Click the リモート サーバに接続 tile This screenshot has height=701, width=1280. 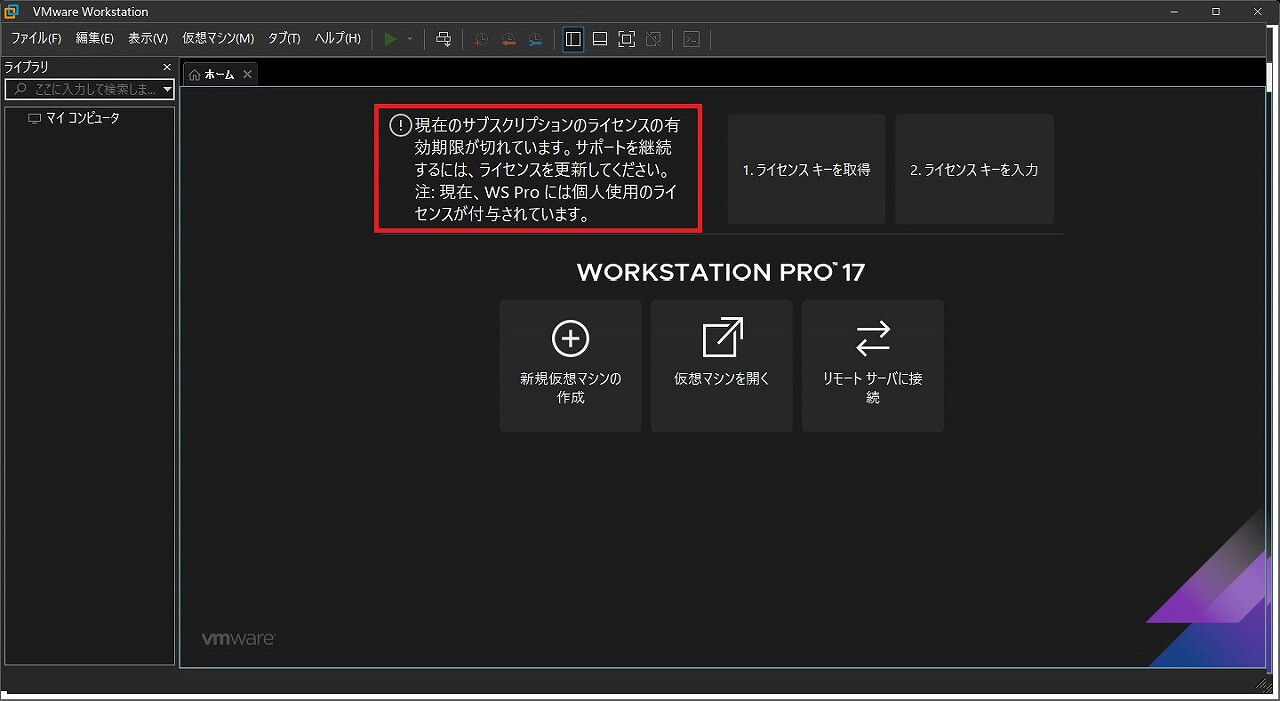(873, 366)
